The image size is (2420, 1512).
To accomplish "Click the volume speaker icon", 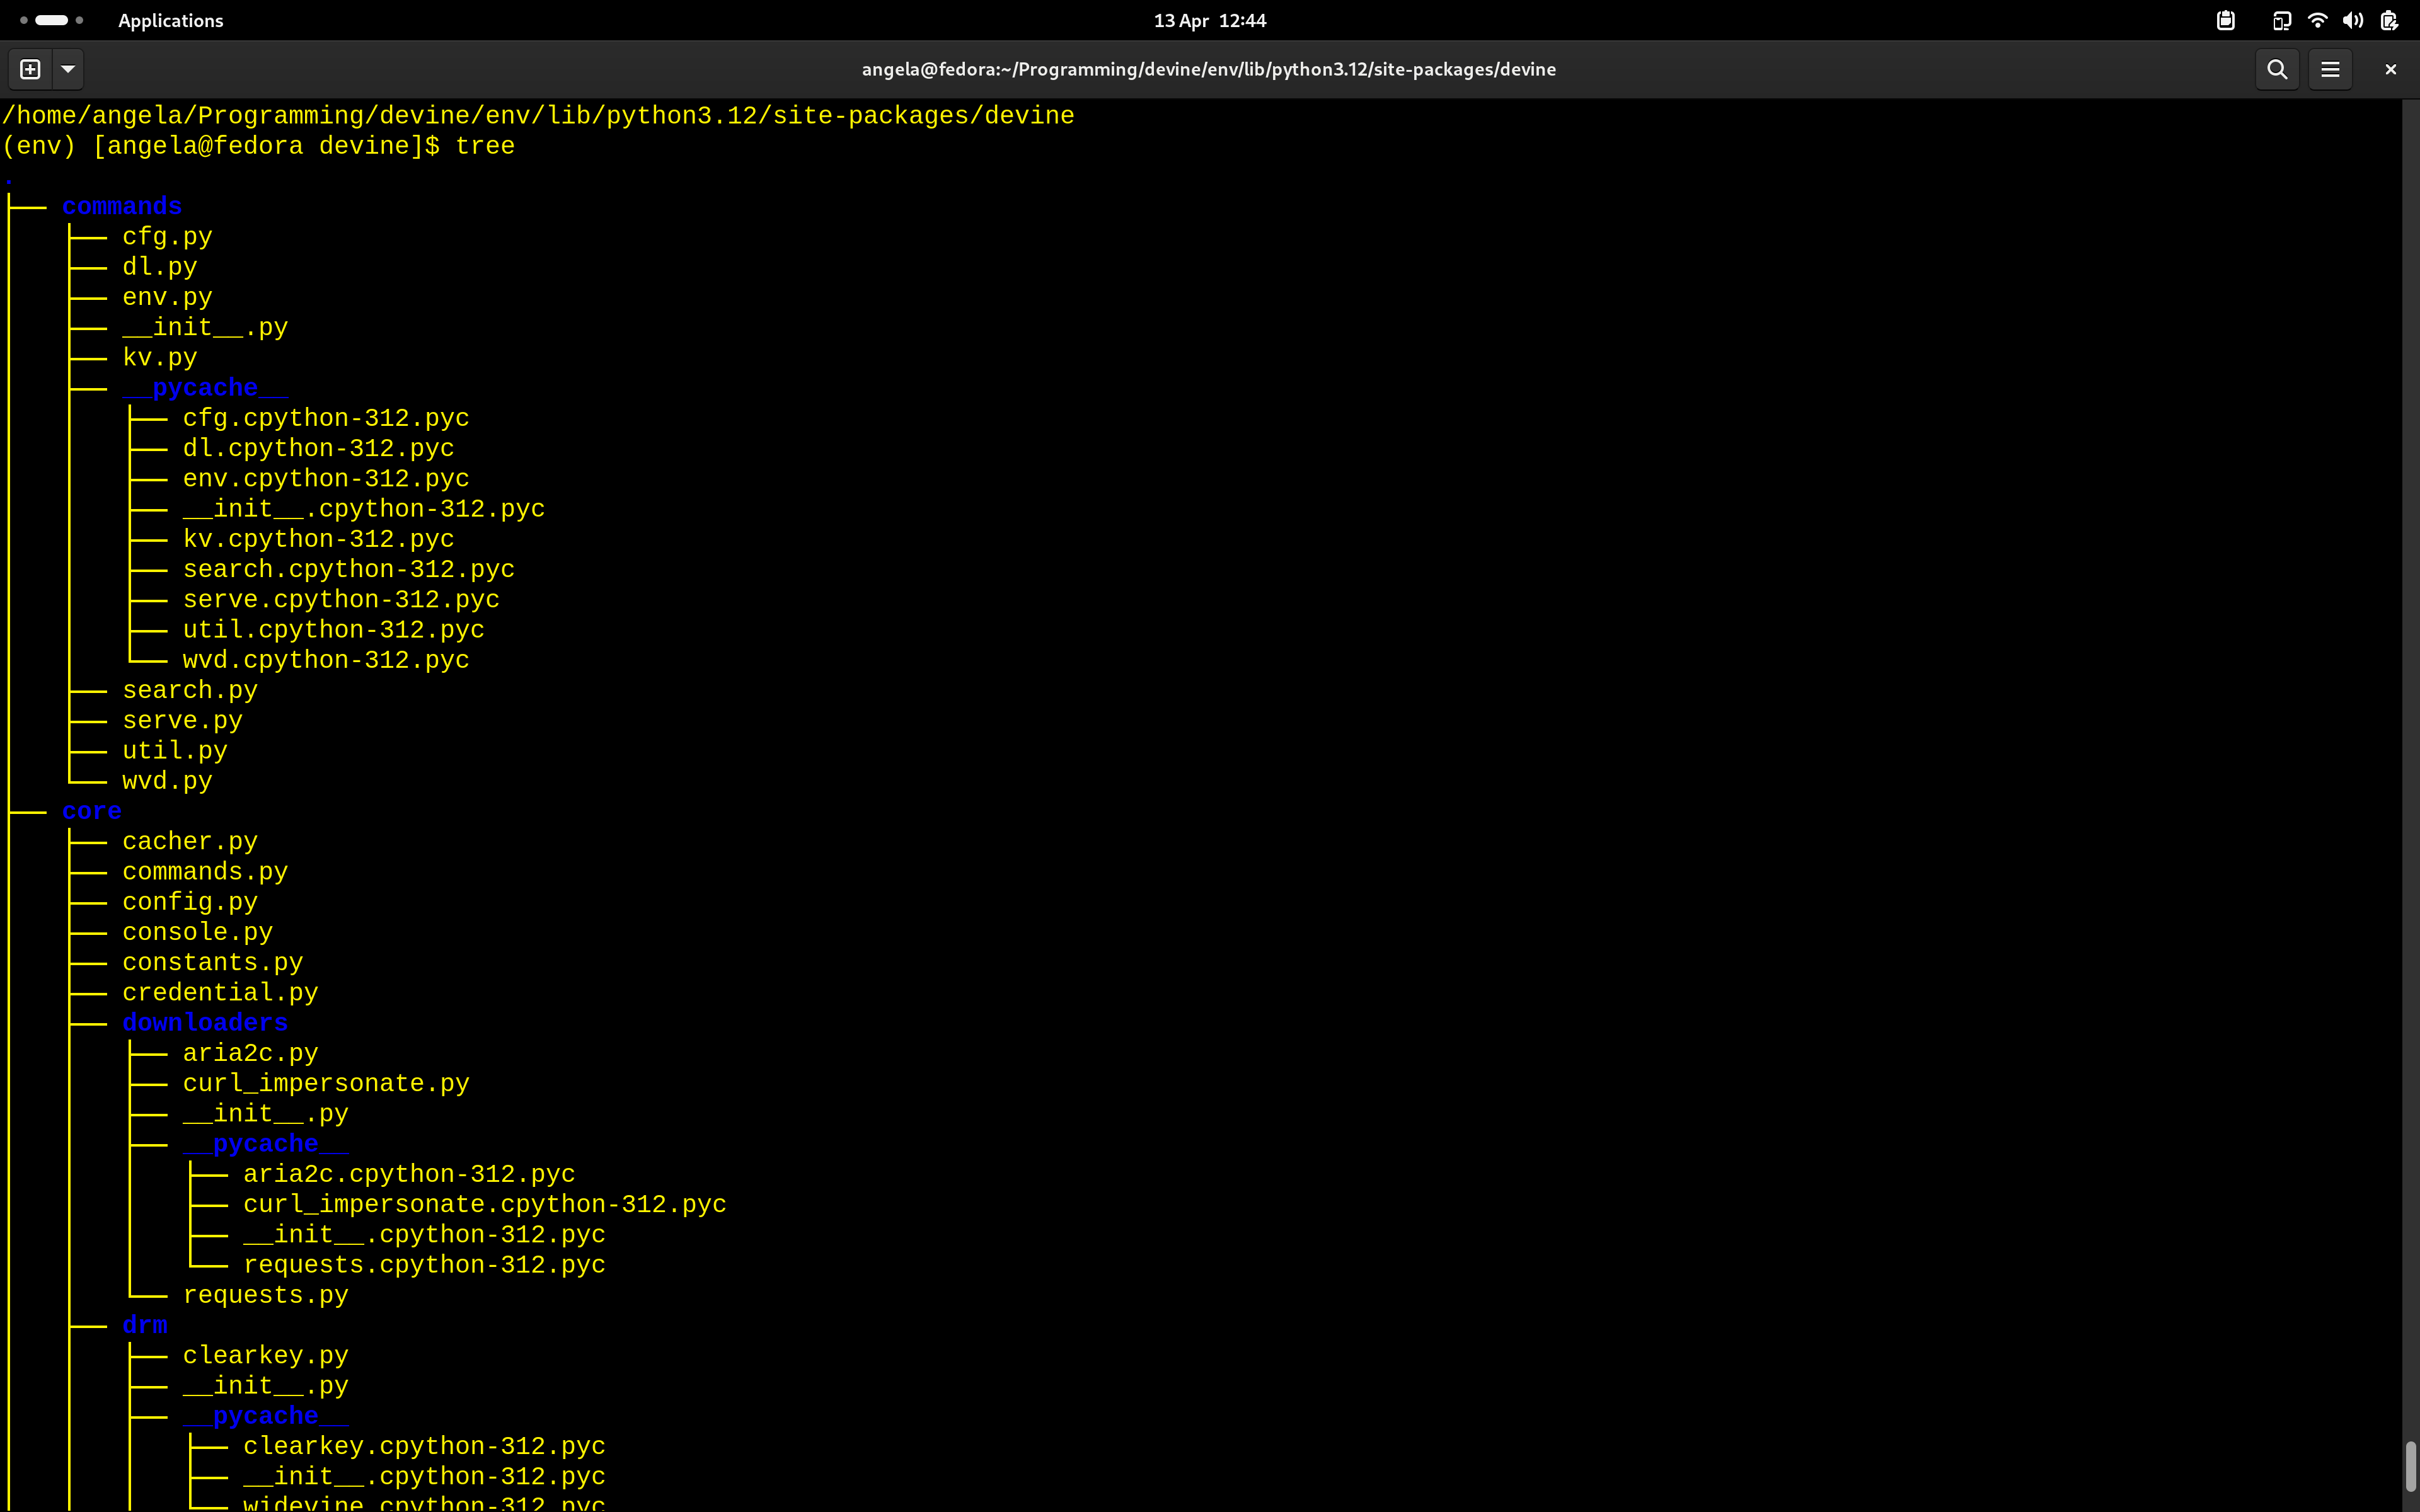I will [x=2352, y=20].
